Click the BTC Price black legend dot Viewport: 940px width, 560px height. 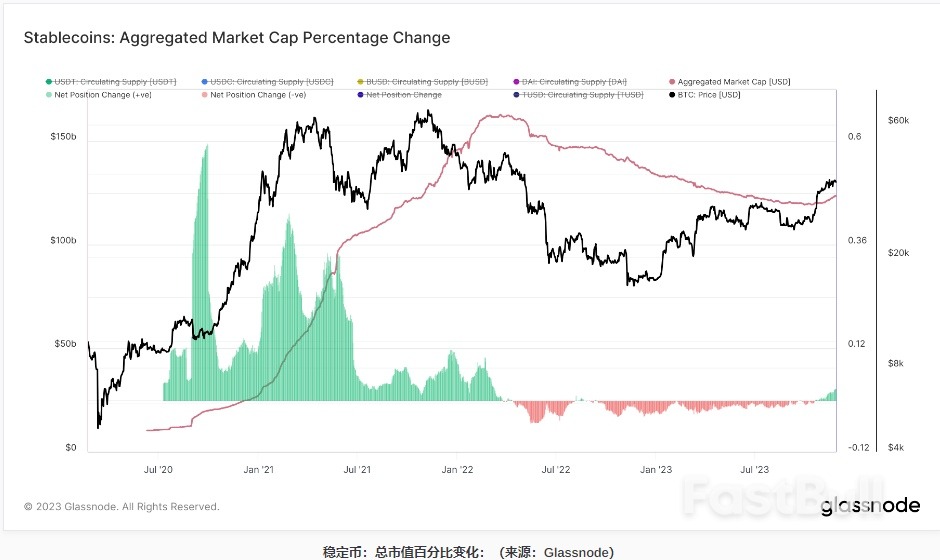pyautogui.click(x=672, y=94)
